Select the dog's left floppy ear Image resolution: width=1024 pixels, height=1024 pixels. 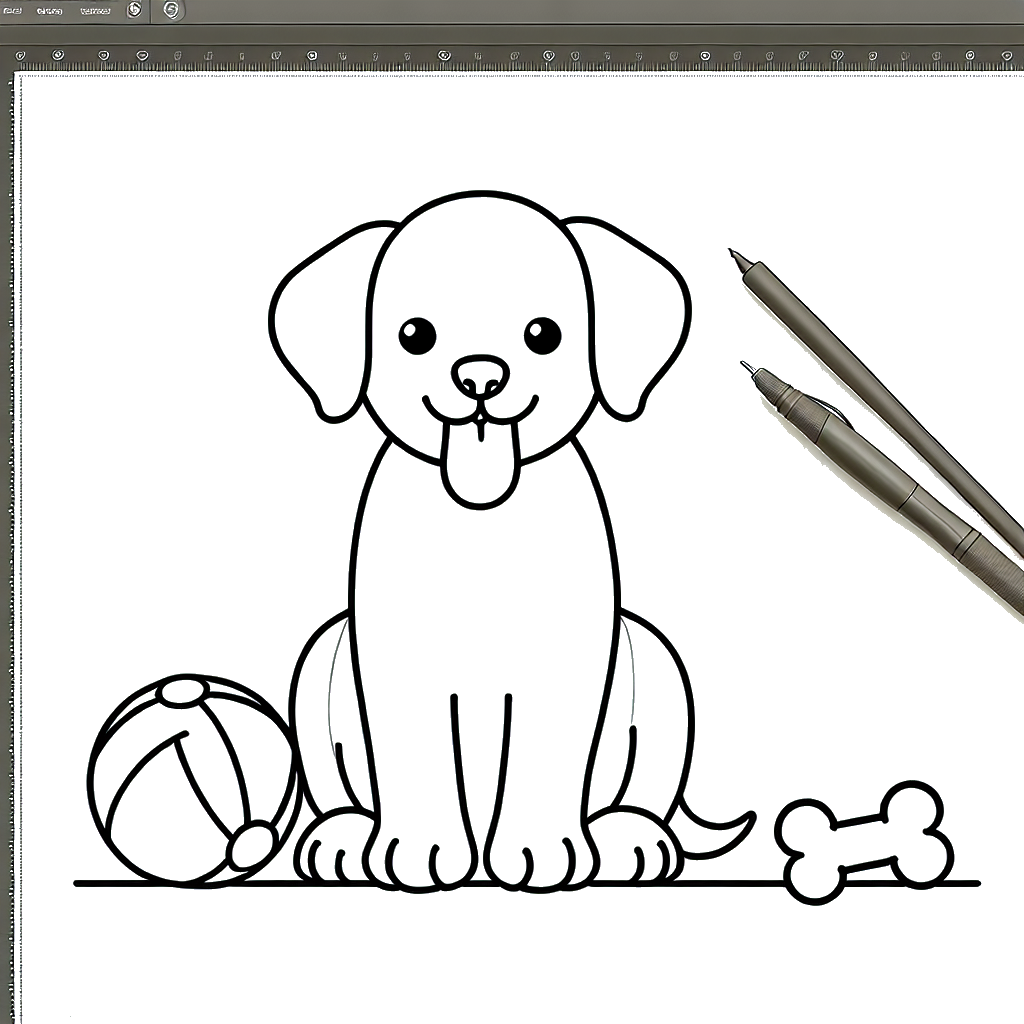[320, 320]
